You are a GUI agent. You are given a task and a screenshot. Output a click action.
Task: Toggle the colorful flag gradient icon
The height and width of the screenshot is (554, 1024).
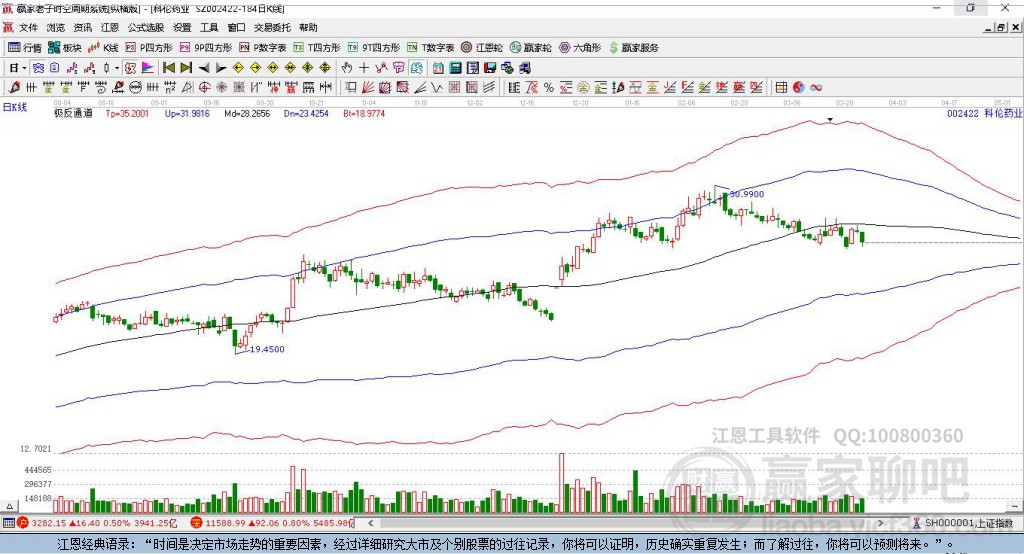tap(148, 68)
